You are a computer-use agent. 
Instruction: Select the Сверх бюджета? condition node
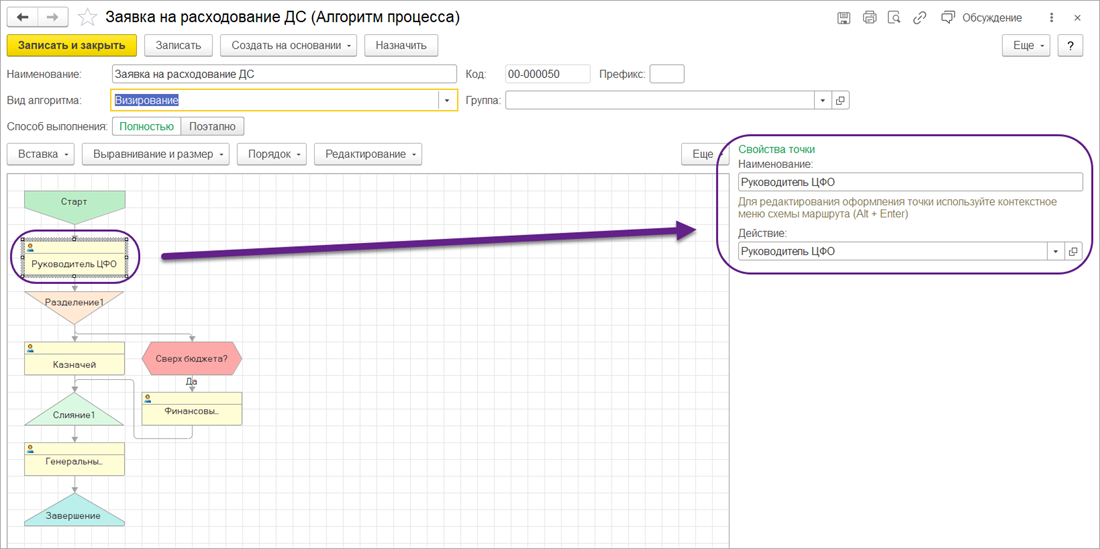pos(191,357)
